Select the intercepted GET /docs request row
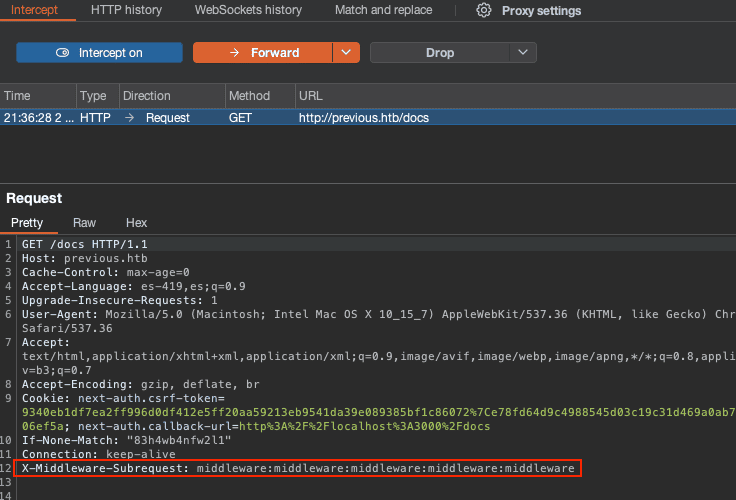The height and width of the screenshot is (500, 736). coord(364,118)
